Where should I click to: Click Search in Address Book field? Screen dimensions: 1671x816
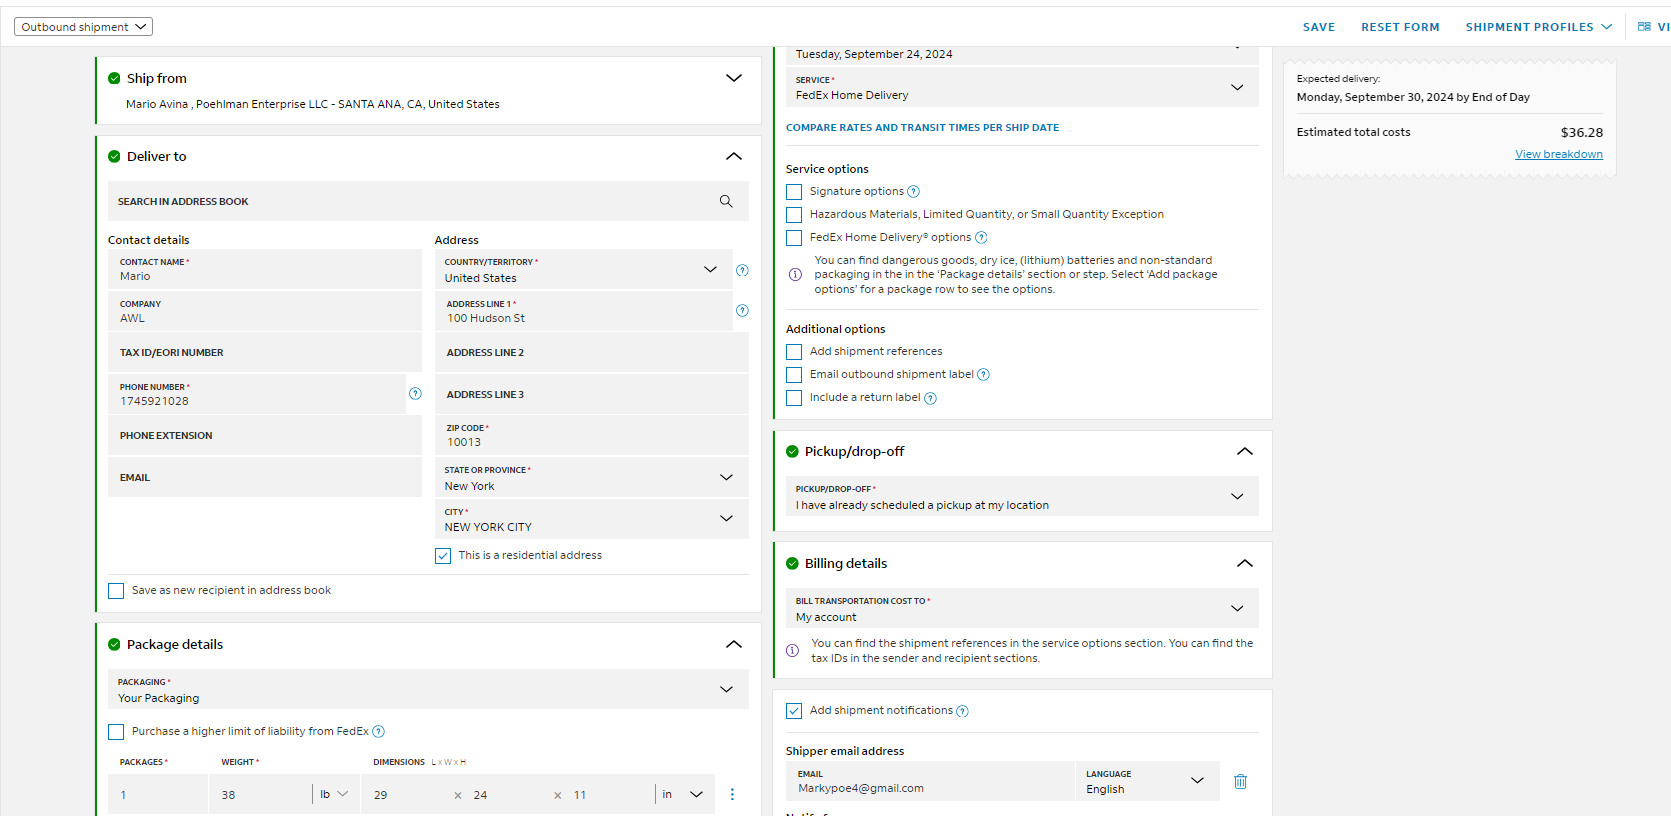tap(428, 201)
